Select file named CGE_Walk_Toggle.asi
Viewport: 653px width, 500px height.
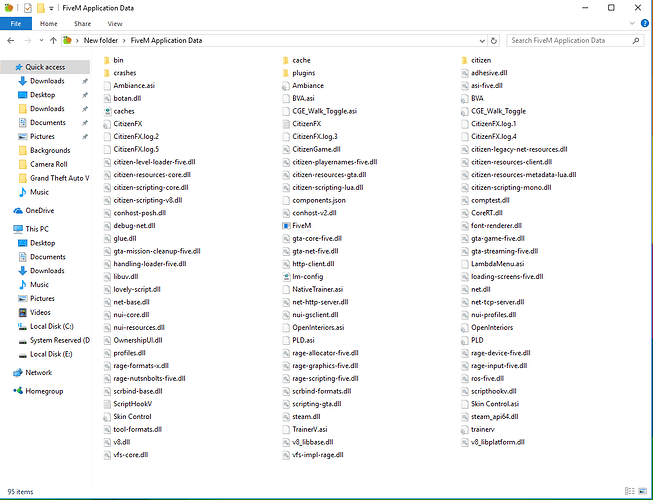(x=324, y=111)
